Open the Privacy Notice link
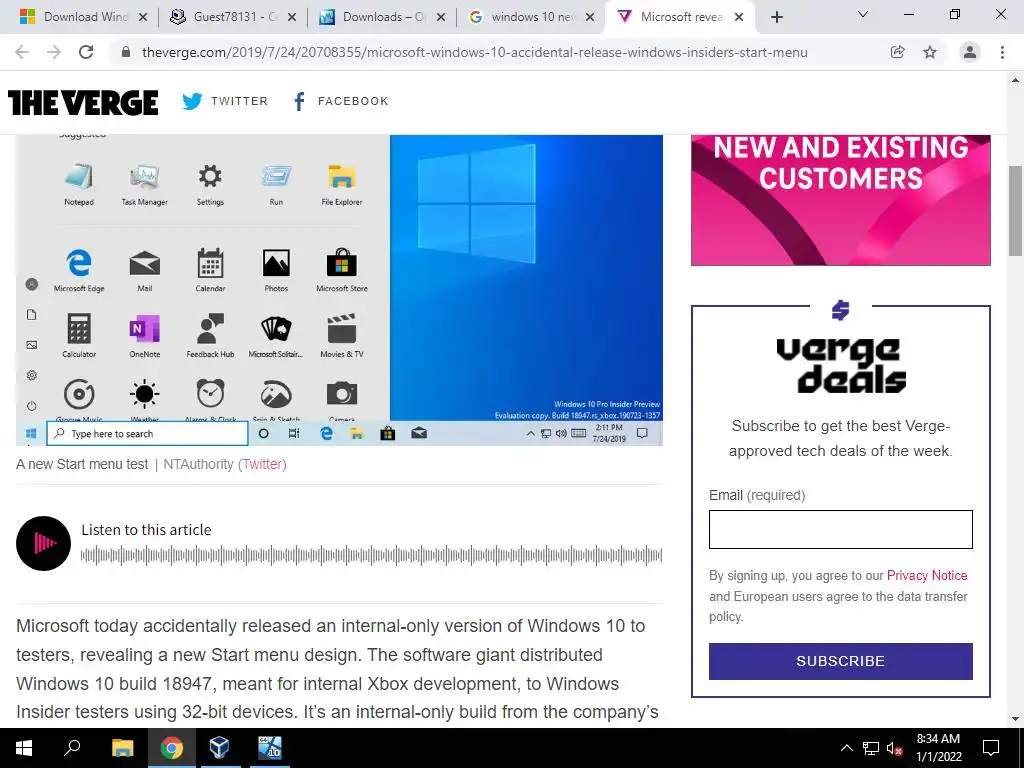The height and width of the screenshot is (768, 1024). click(927, 575)
